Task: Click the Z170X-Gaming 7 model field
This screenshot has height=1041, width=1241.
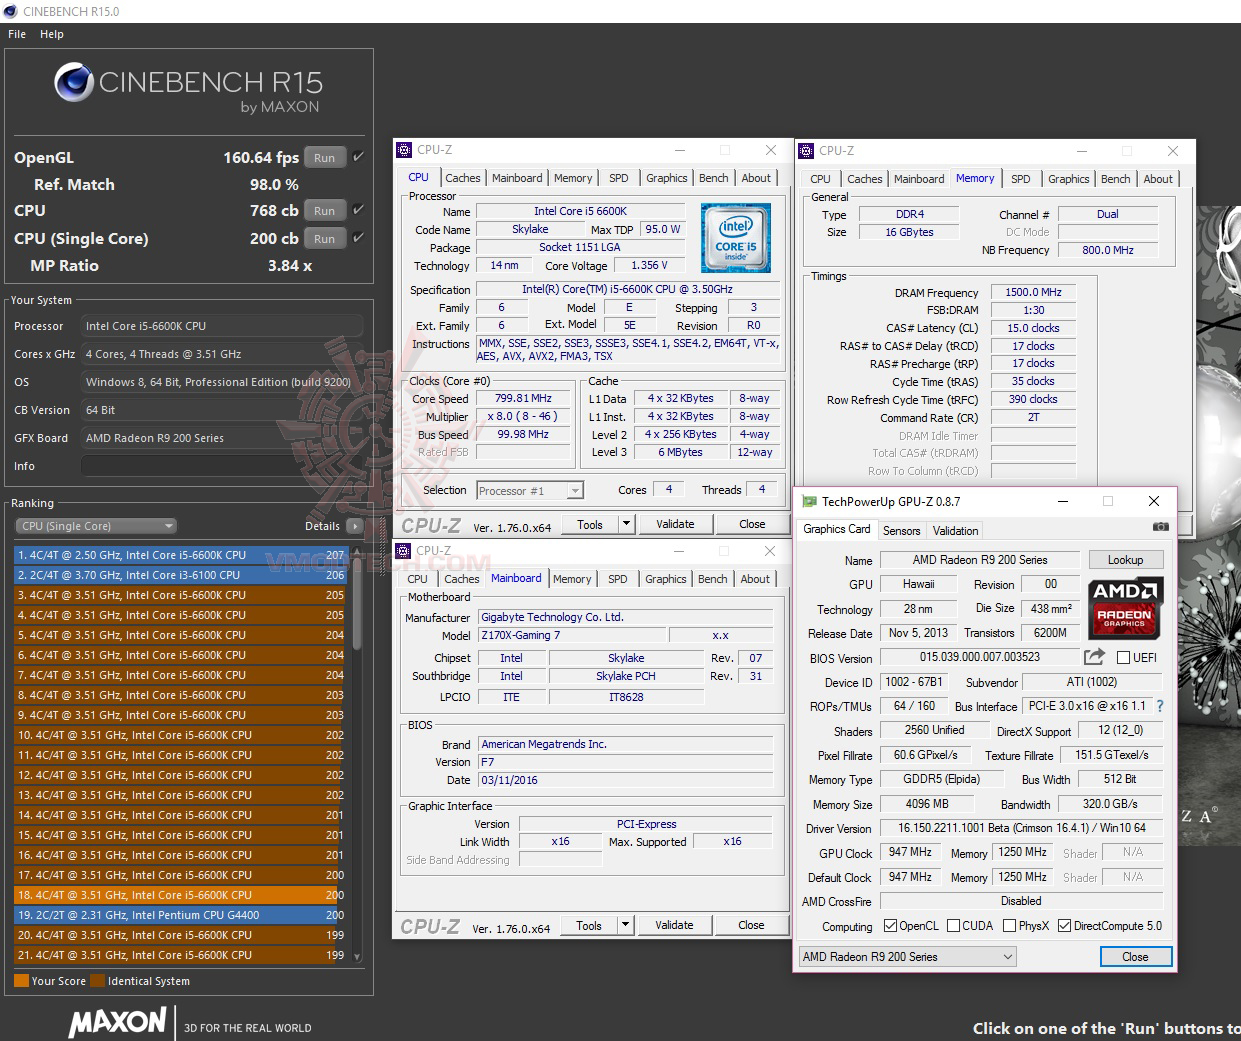Action: pos(571,635)
